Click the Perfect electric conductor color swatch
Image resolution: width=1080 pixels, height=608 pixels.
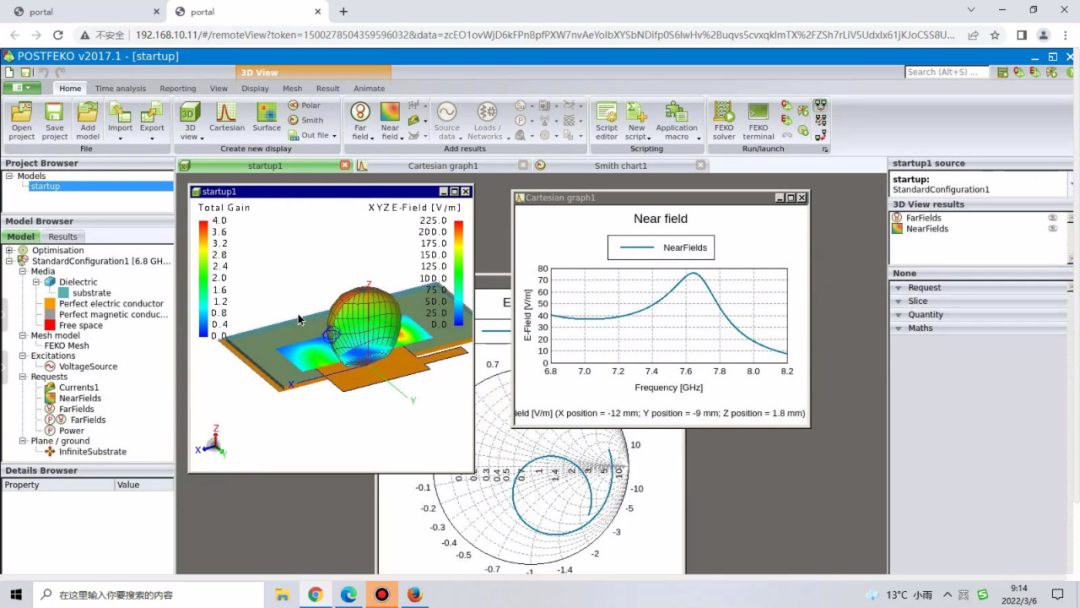coord(50,304)
